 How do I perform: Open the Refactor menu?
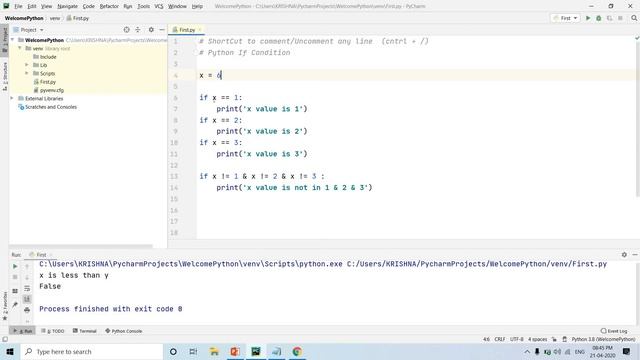click(x=109, y=6)
